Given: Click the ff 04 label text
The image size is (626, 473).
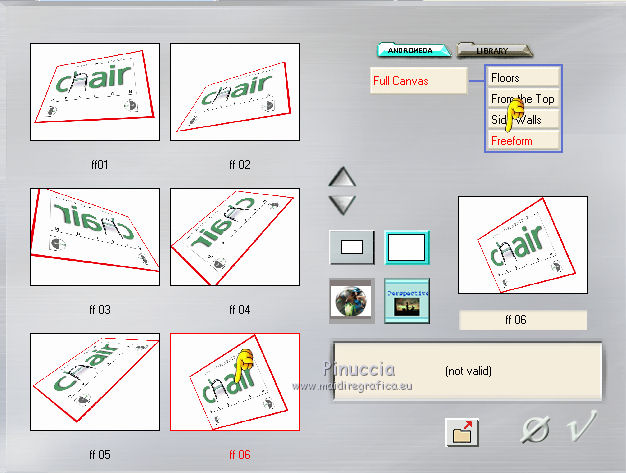Looking at the screenshot, I should pyautogui.click(x=240, y=310).
